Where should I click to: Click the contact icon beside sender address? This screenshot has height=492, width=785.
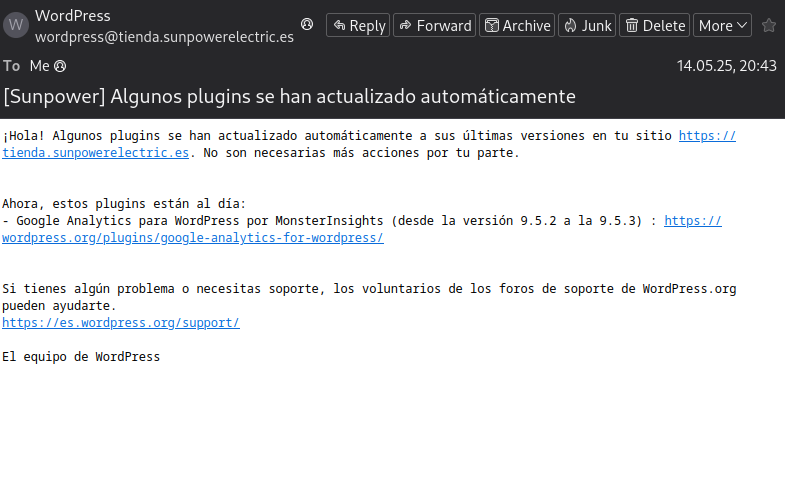(307, 24)
